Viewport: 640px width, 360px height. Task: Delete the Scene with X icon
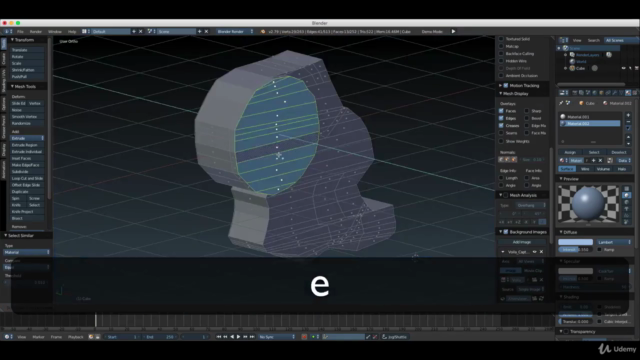pyautogui.click(x=207, y=31)
